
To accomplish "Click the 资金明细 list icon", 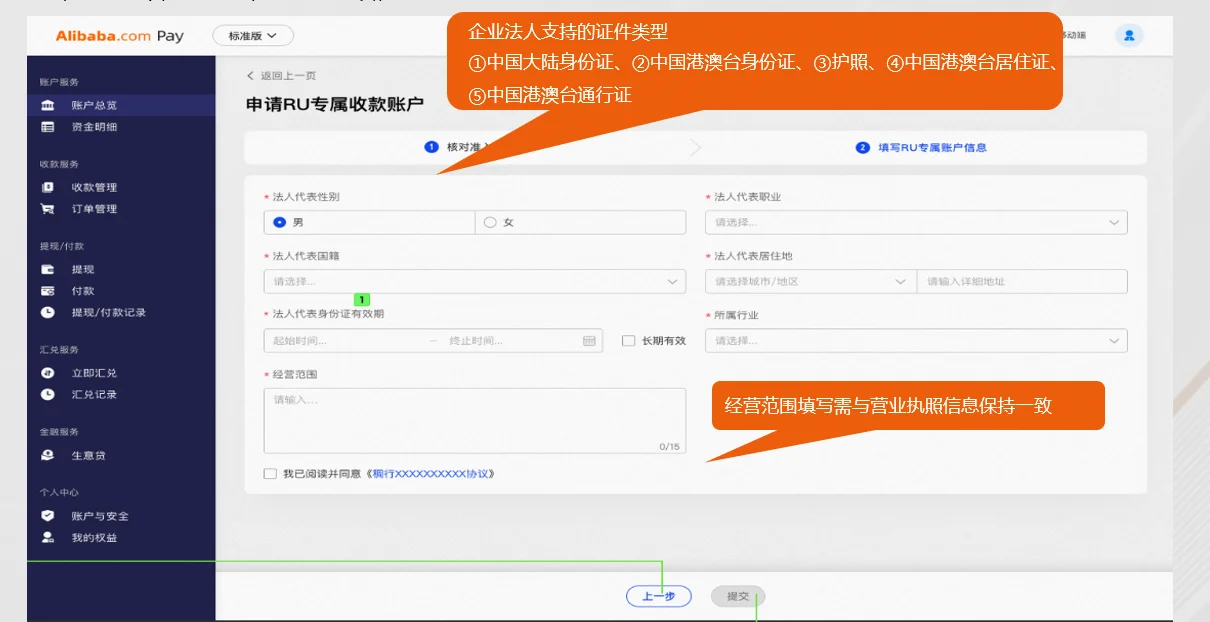I will coord(48,127).
